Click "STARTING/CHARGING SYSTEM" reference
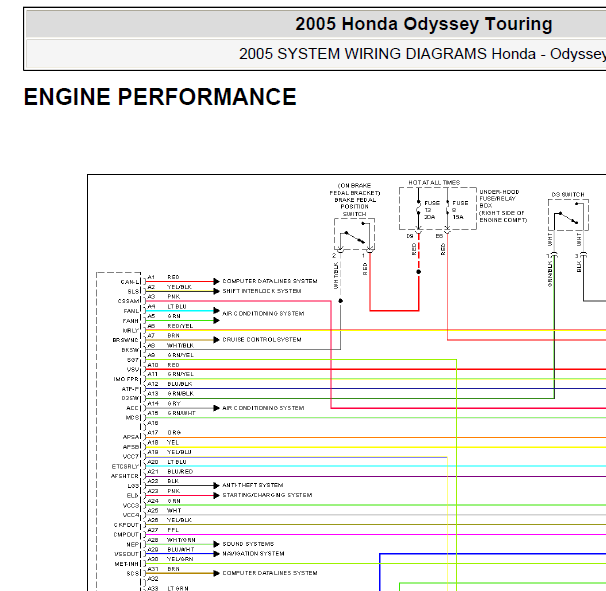Viewport: 606px width, 591px height. pyautogui.click(x=267, y=495)
